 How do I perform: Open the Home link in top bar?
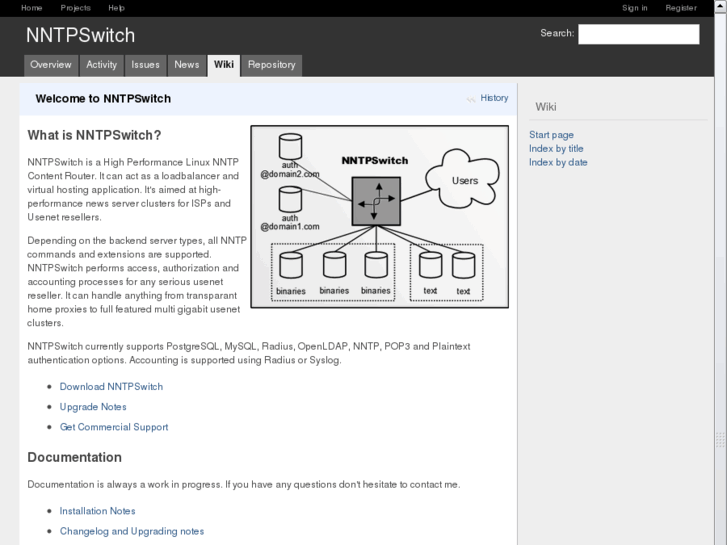click(32, 8)
